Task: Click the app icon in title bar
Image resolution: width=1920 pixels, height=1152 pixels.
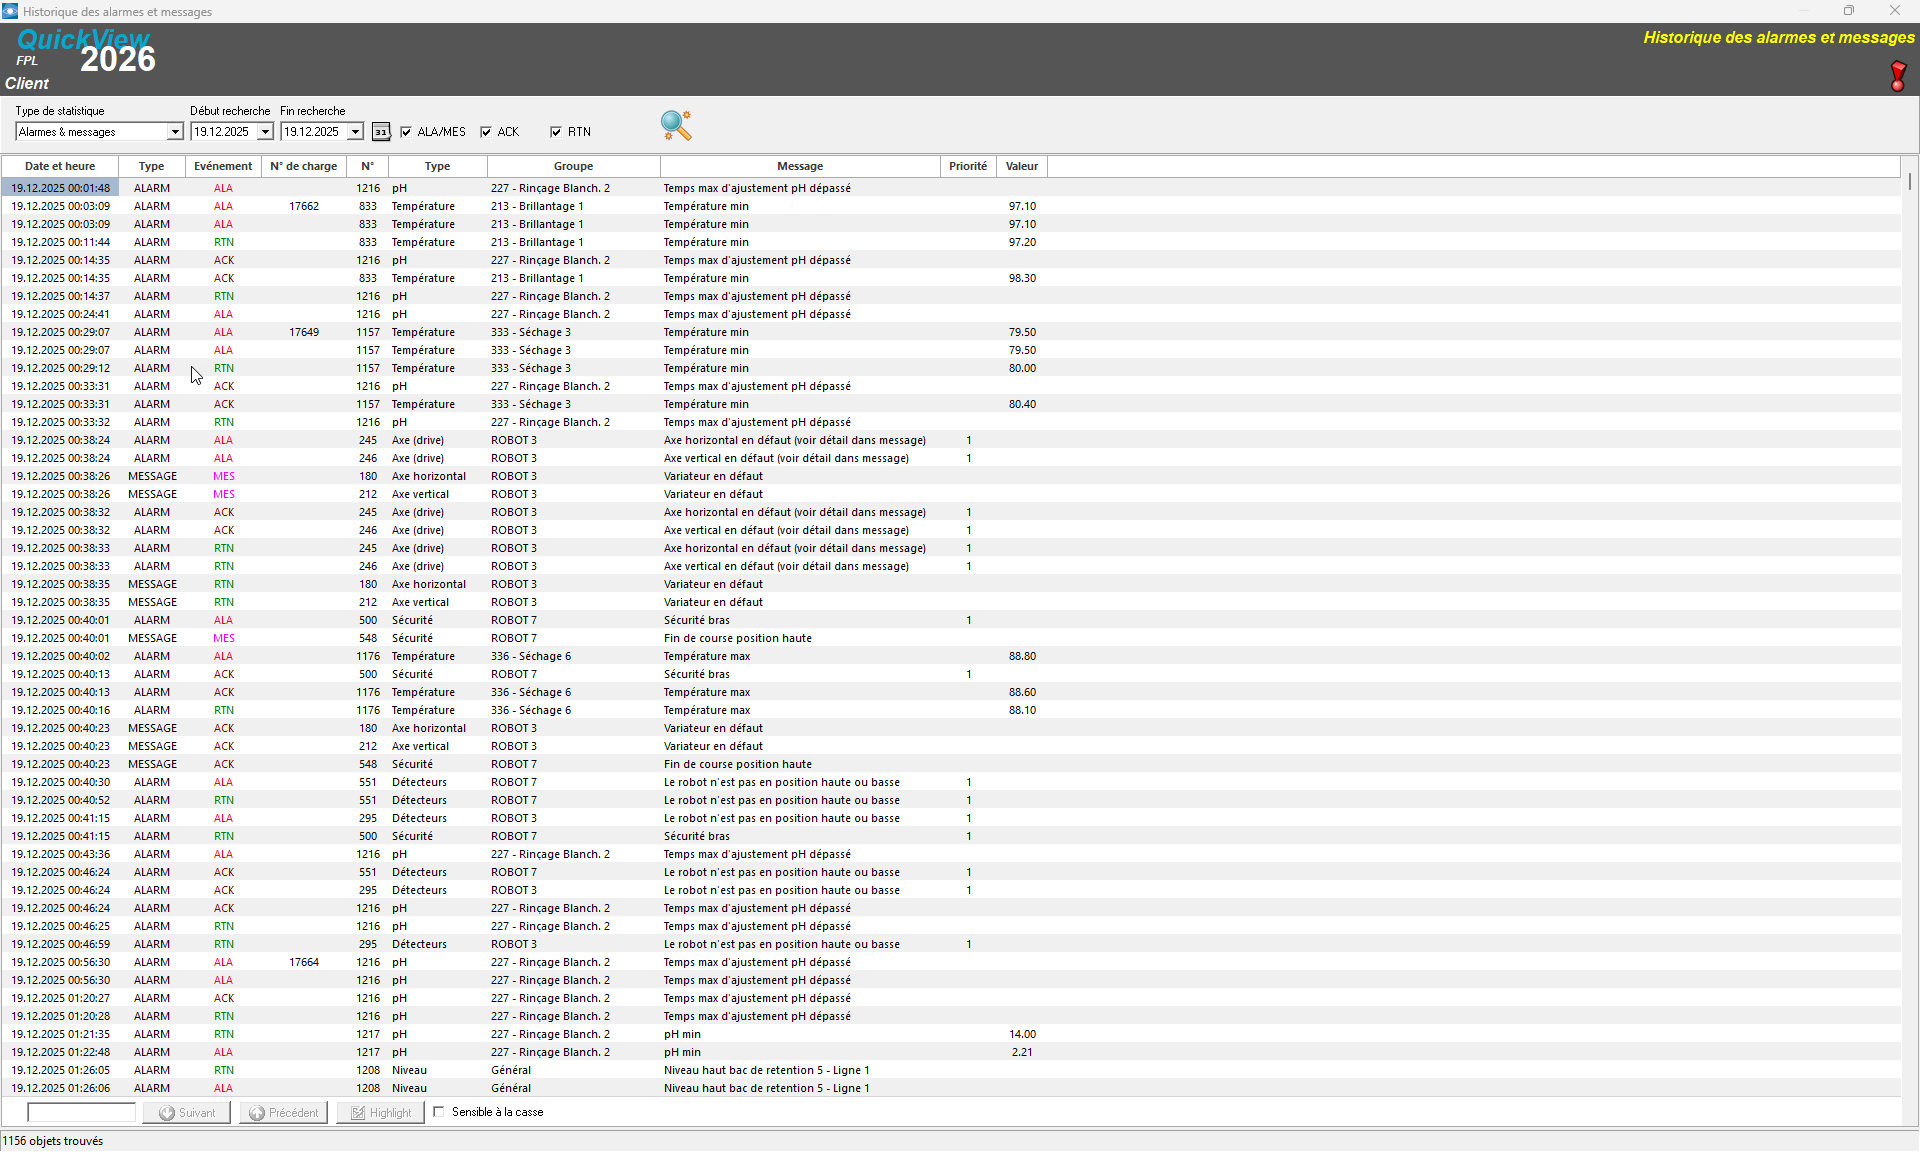Action: pyautogui.click(x=10, y=11)
